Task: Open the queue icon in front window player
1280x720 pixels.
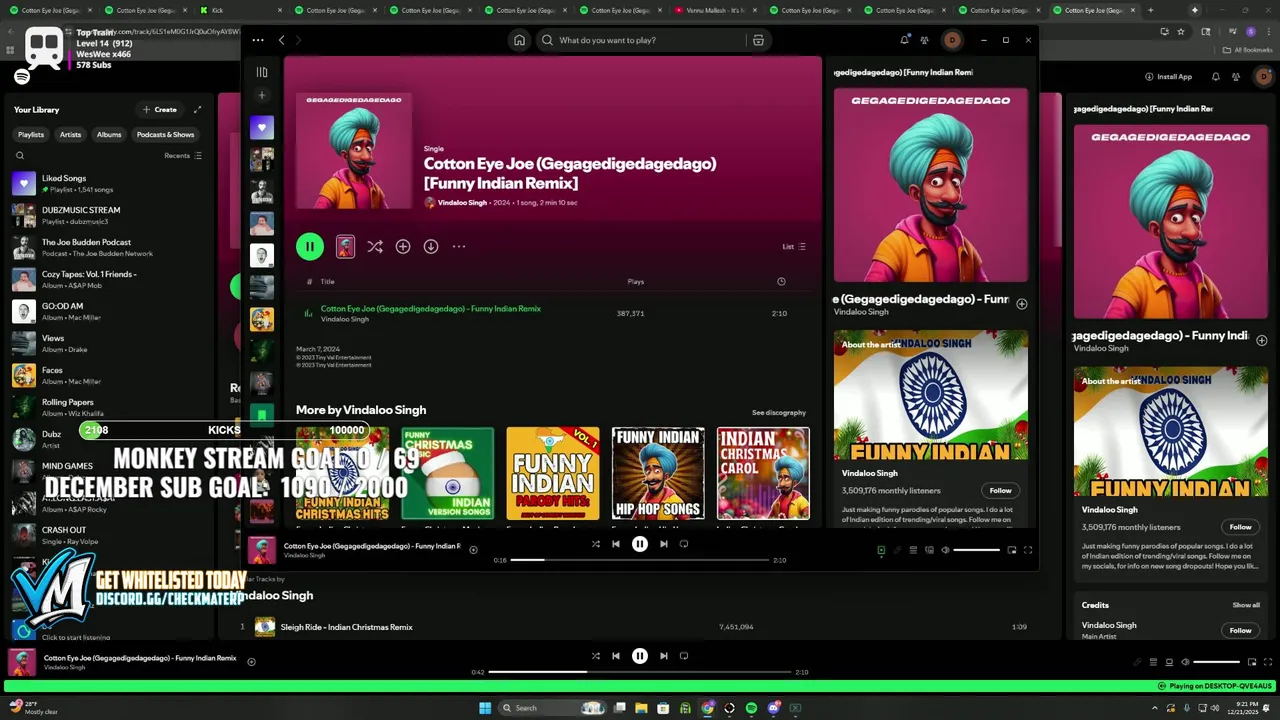Action: [x=913, y=550]
